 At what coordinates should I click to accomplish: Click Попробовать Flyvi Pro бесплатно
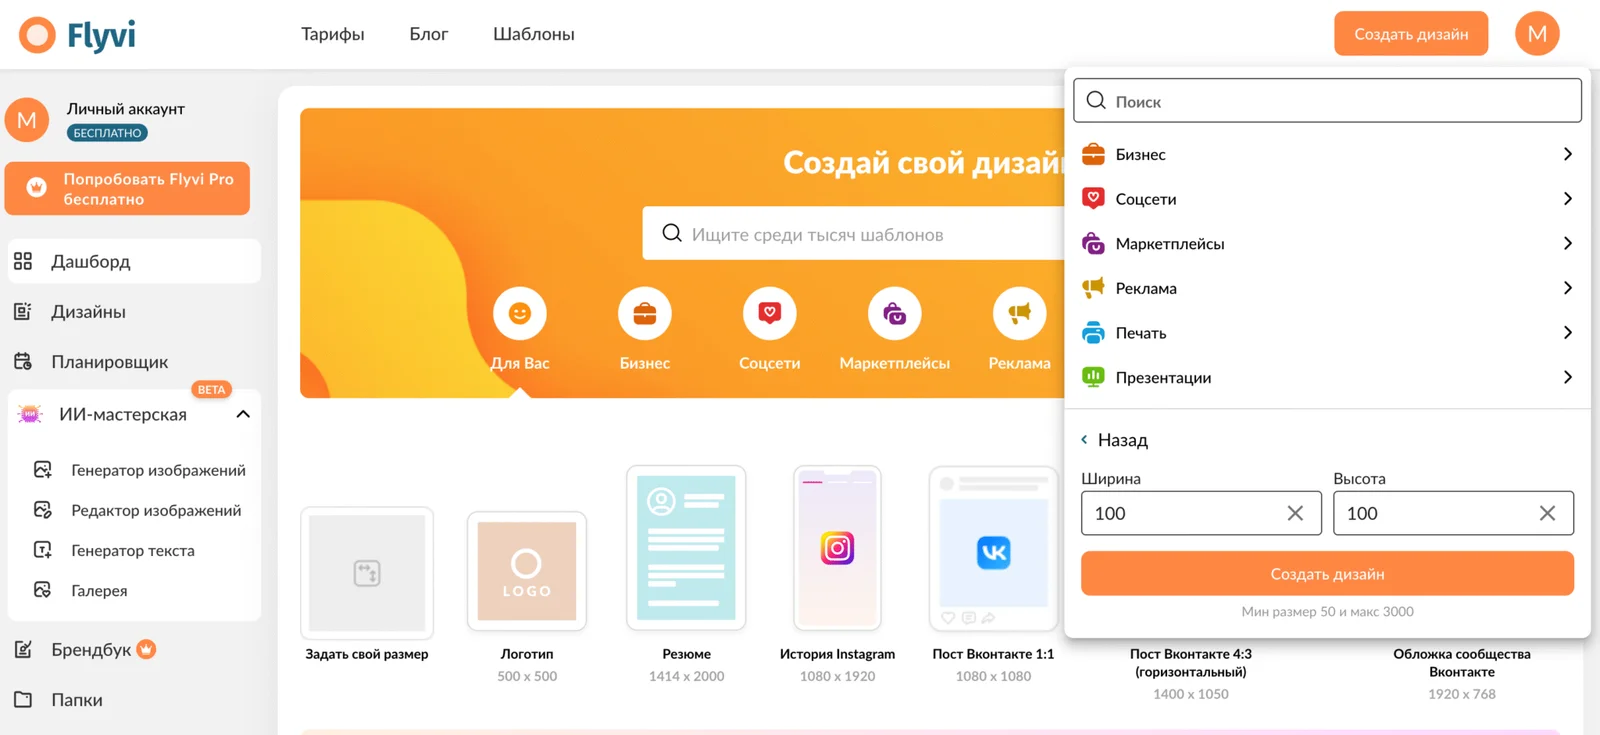[x=127, y=189]
